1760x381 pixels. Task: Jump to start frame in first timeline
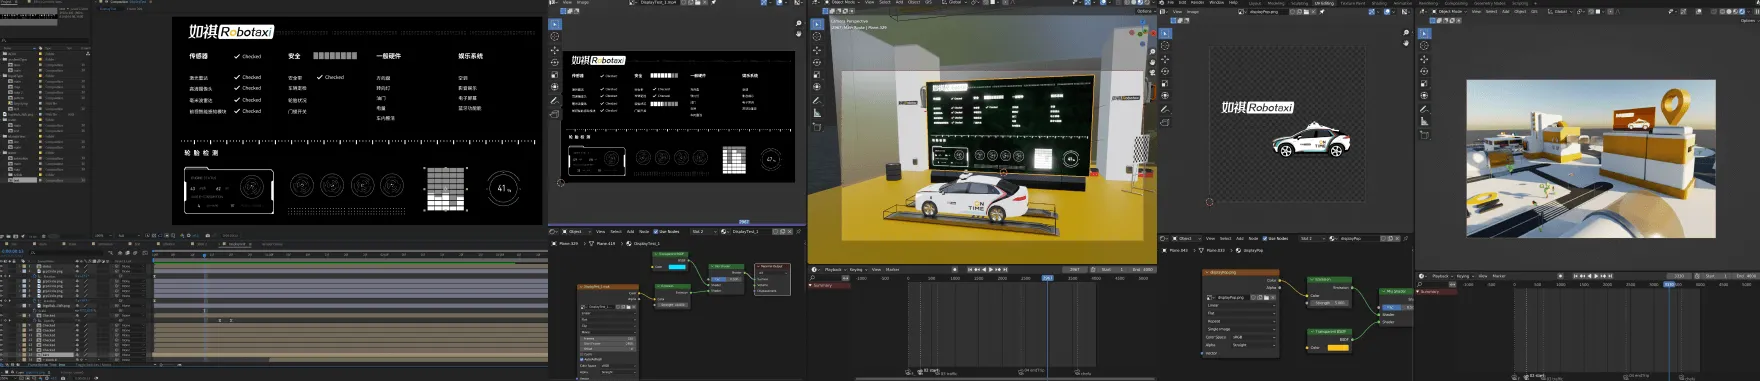pyautogui.click(x=970, y=269)
